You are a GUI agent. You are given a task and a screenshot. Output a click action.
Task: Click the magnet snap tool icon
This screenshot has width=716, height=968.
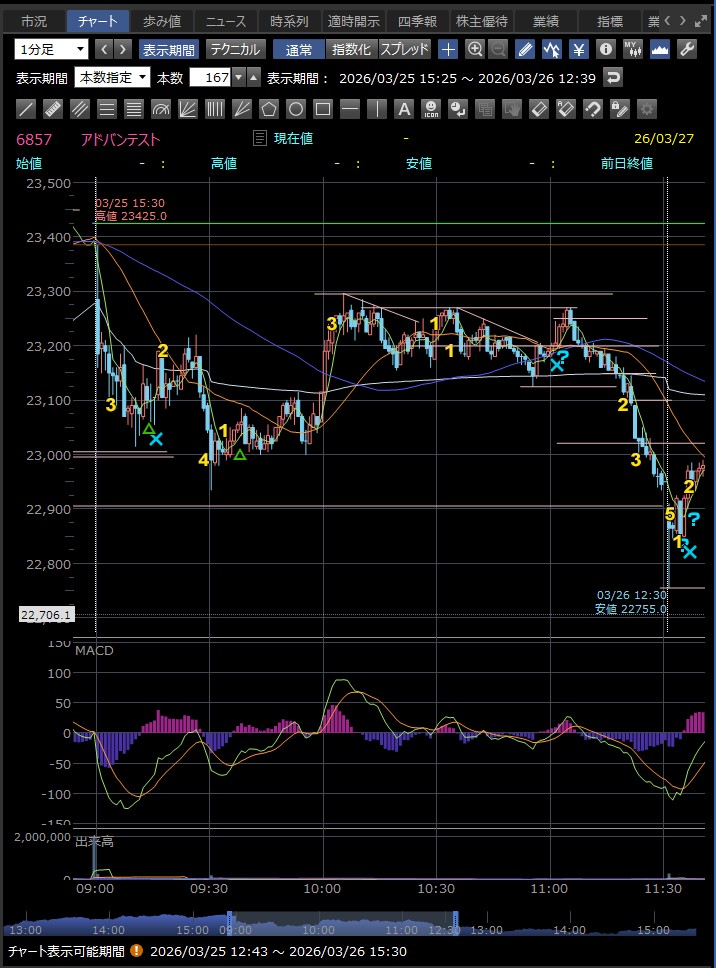coord(593,109)
